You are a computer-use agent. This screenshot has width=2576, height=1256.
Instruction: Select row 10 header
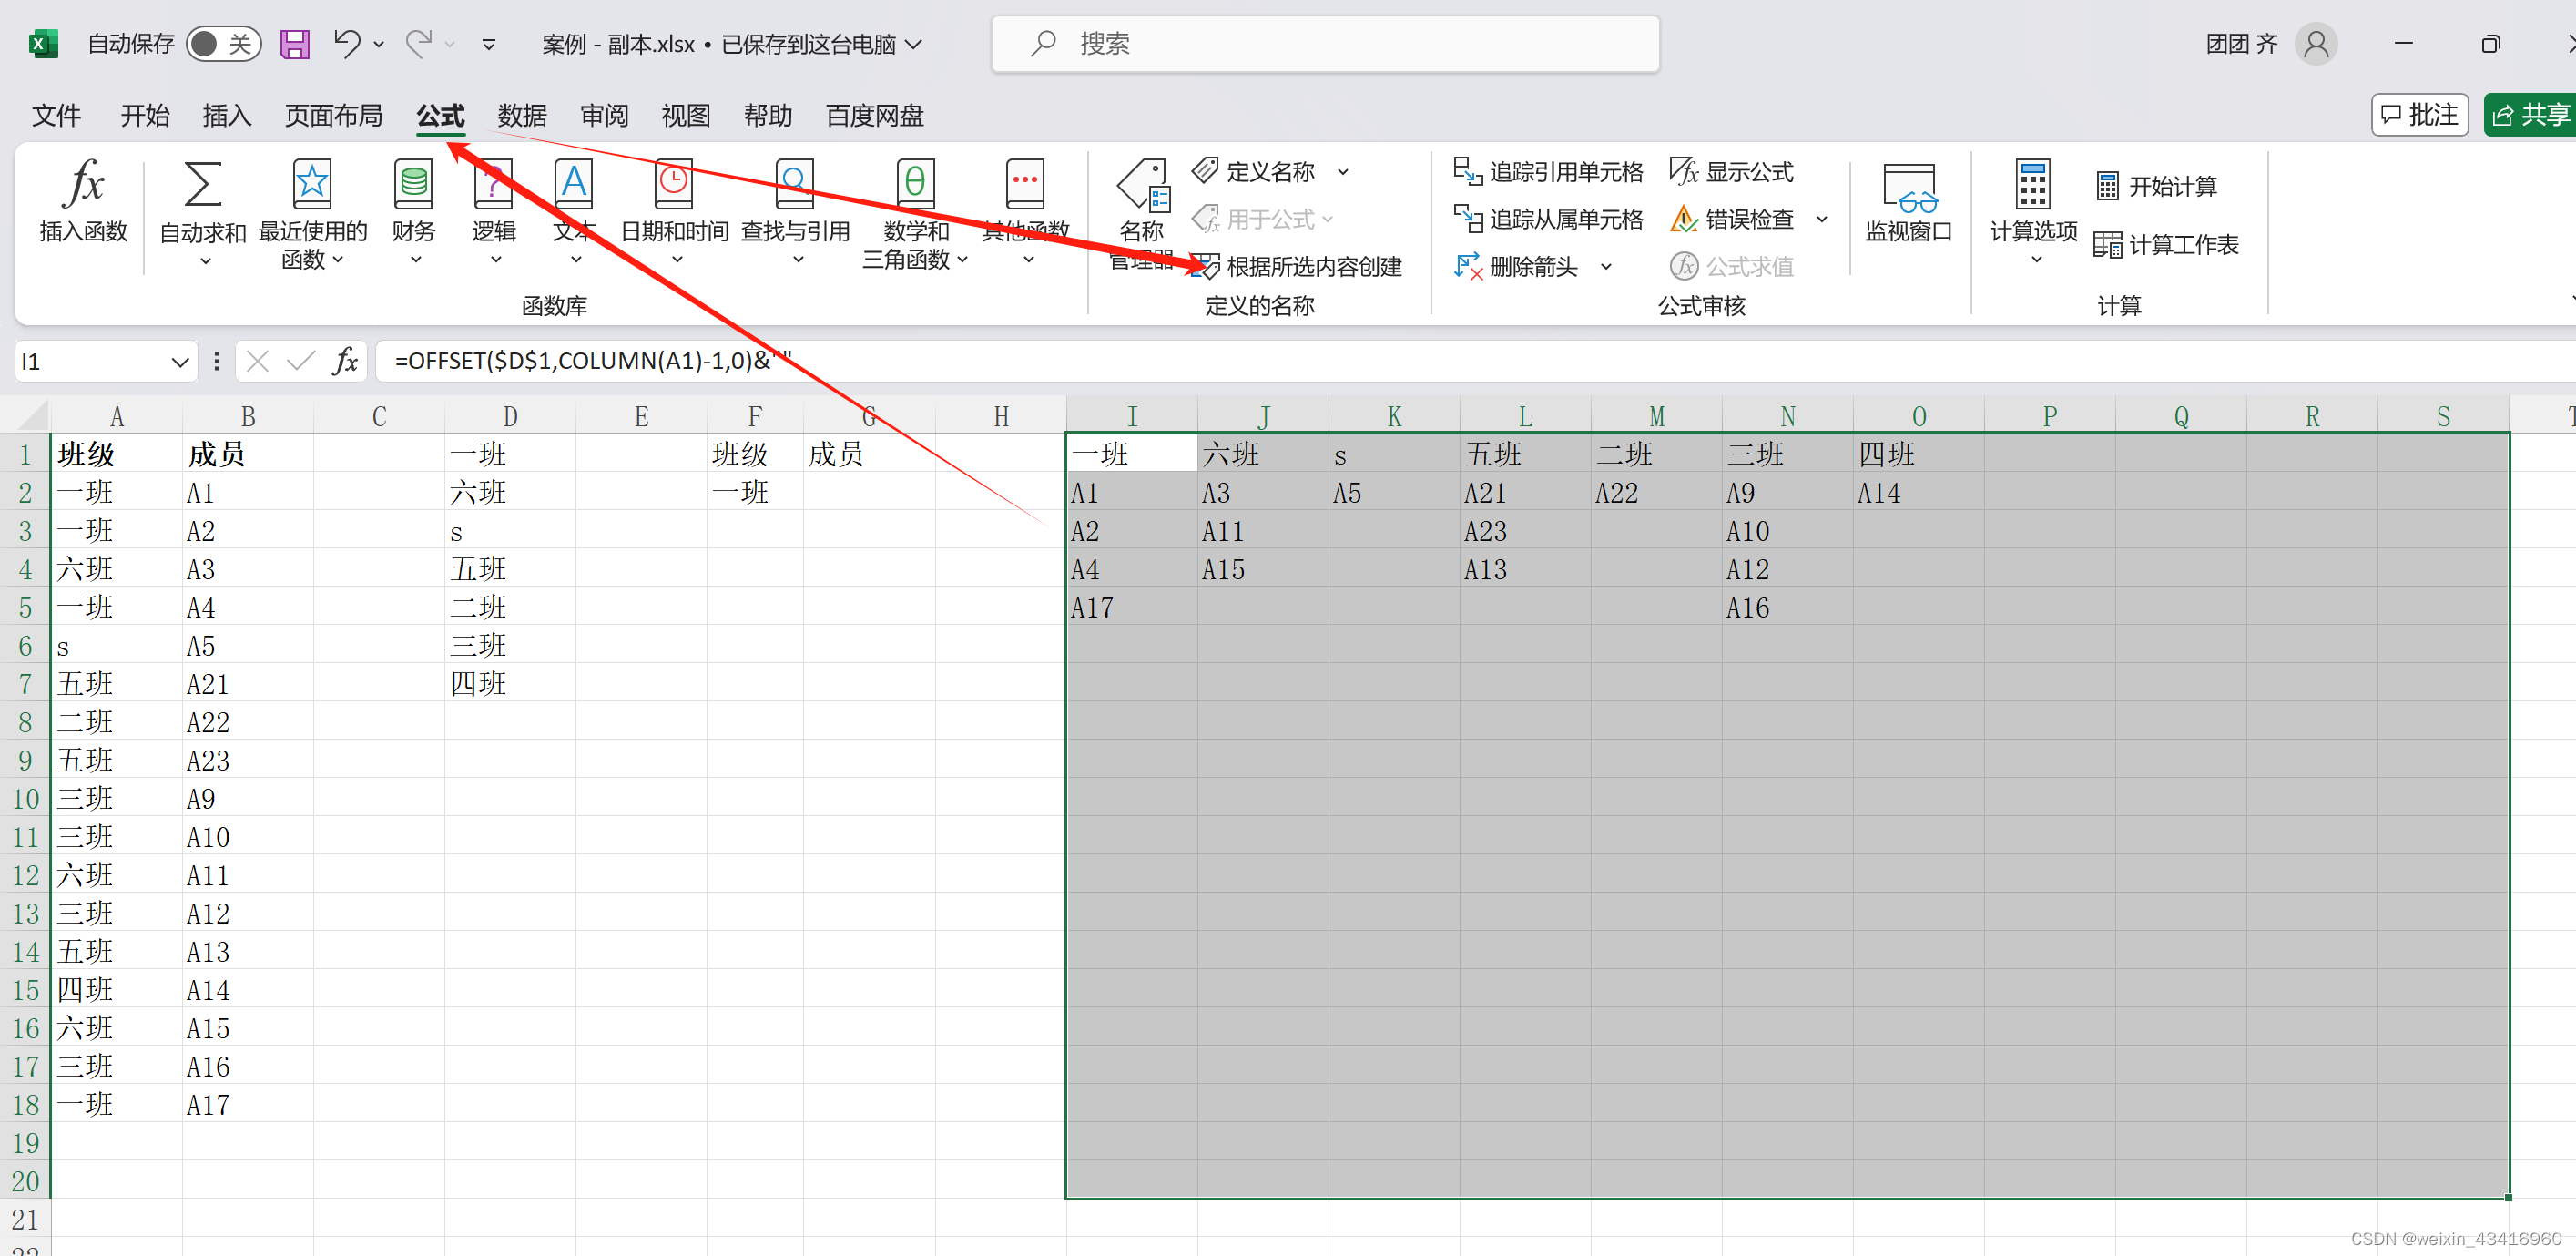[25, 798]
